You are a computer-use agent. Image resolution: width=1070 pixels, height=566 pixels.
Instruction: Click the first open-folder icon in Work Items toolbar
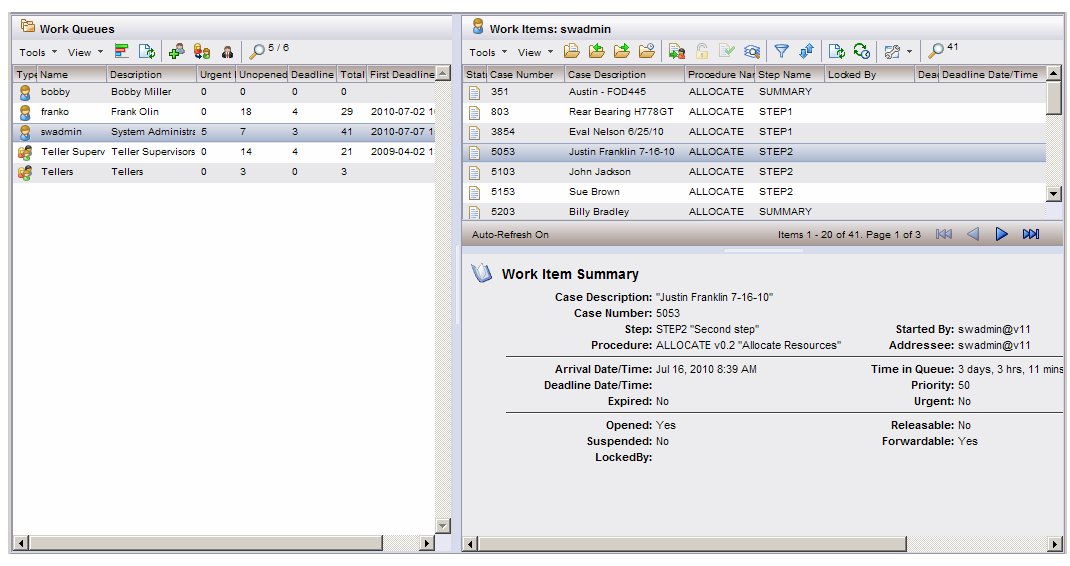[571, 51]
